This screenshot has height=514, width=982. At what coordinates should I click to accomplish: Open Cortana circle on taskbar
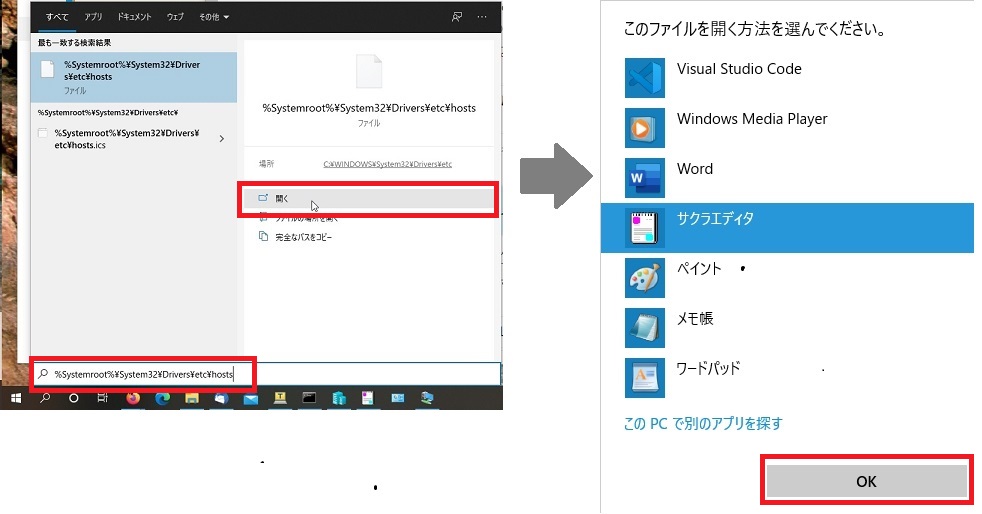tap(74, 398)
